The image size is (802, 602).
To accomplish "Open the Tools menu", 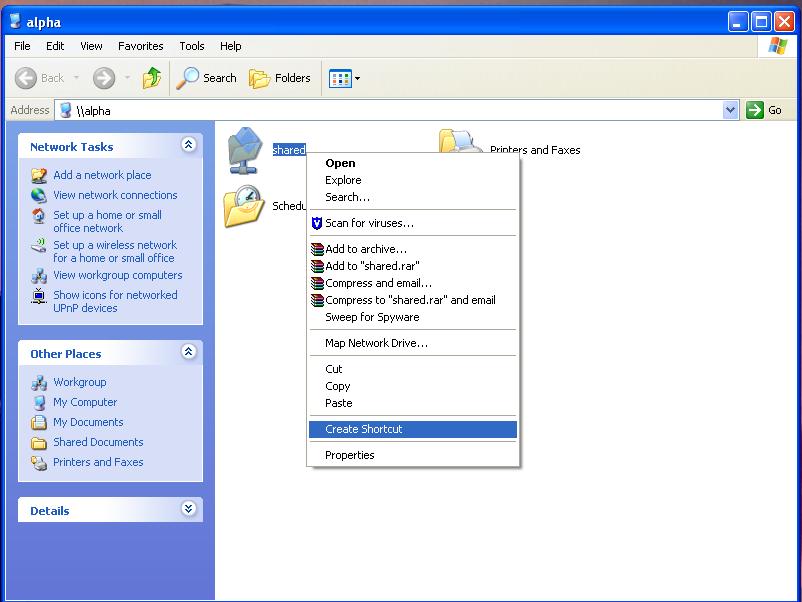I will [192, 46].
